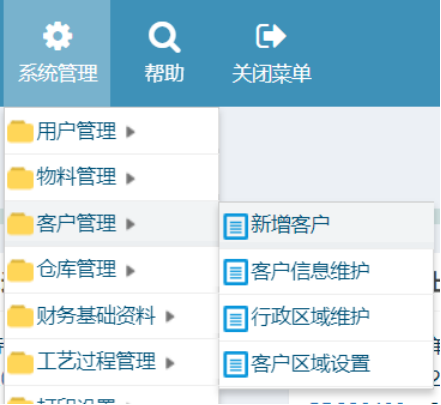Open the 新增客户 menu entry
441x405 pixels.
tap(326, 225)
